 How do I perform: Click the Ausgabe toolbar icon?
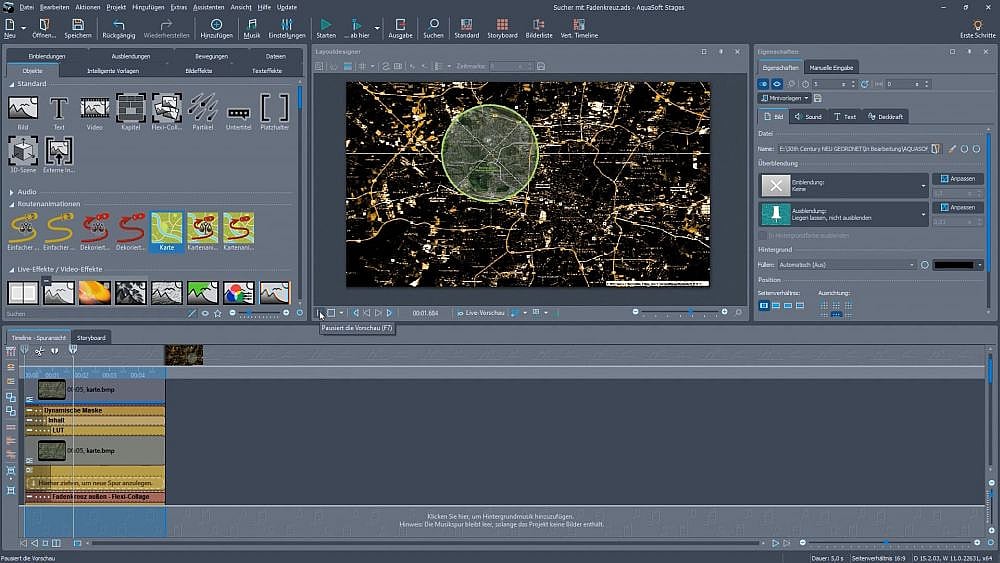click(x=400, y=24)
